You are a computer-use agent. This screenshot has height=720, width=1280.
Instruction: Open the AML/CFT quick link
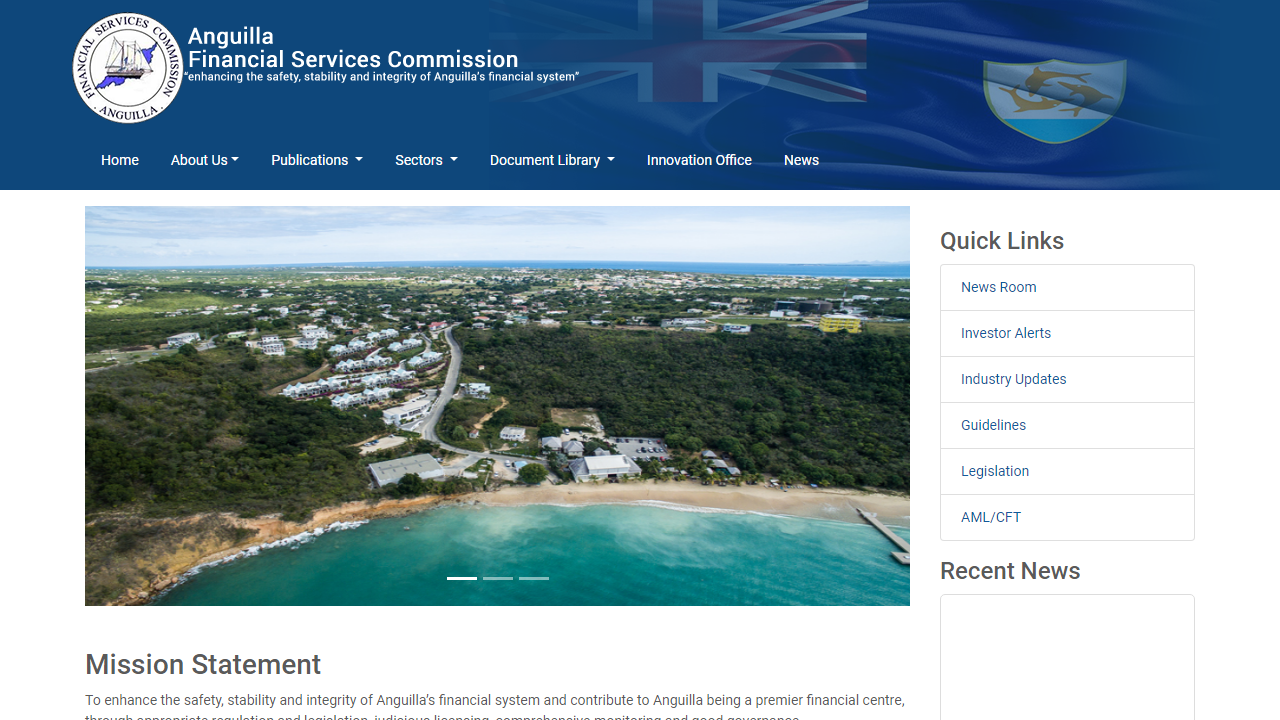pyautogui.click(x=990, y=517)
